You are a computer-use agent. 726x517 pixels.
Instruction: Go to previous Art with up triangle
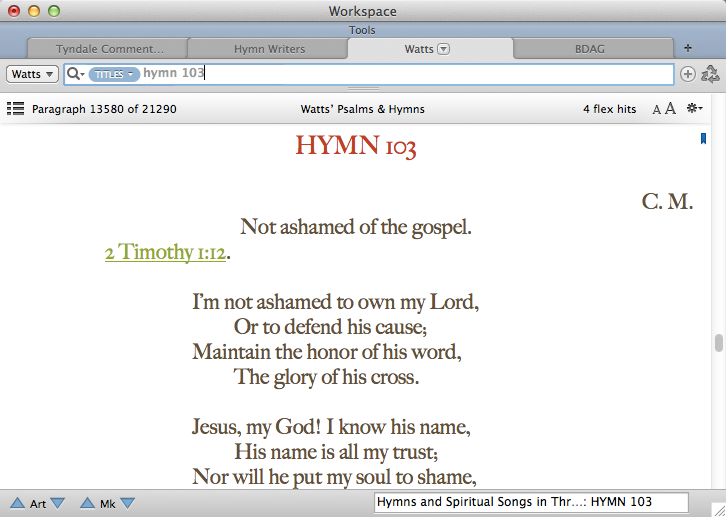tap(18, 503)
